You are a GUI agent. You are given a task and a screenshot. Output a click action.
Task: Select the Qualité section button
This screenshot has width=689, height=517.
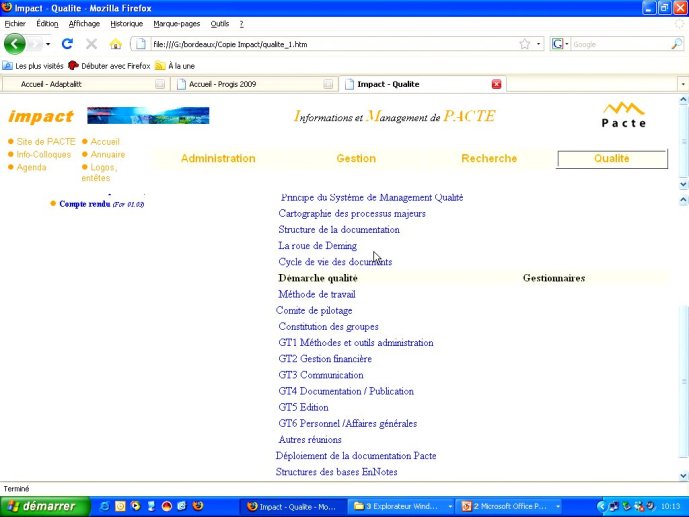tap(612, 159)
